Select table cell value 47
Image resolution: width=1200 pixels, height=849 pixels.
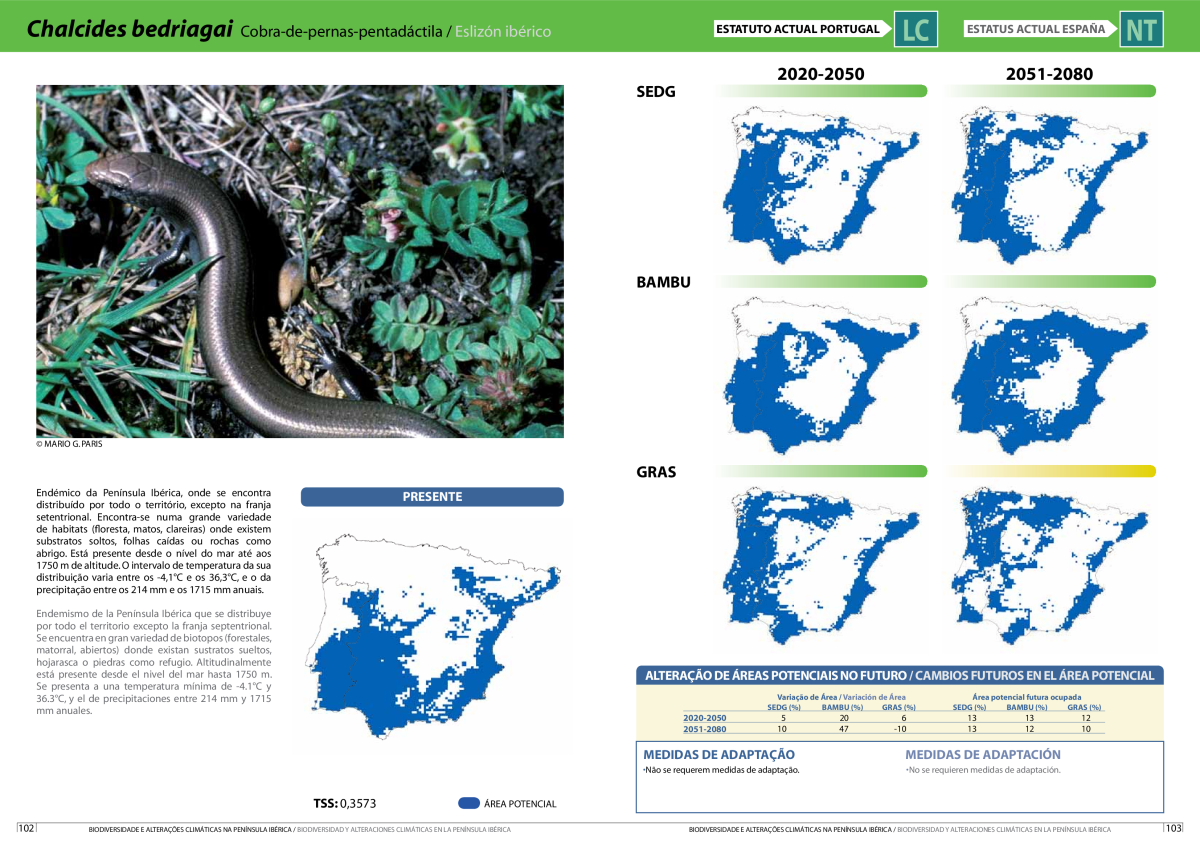click(x=843, y=729)
